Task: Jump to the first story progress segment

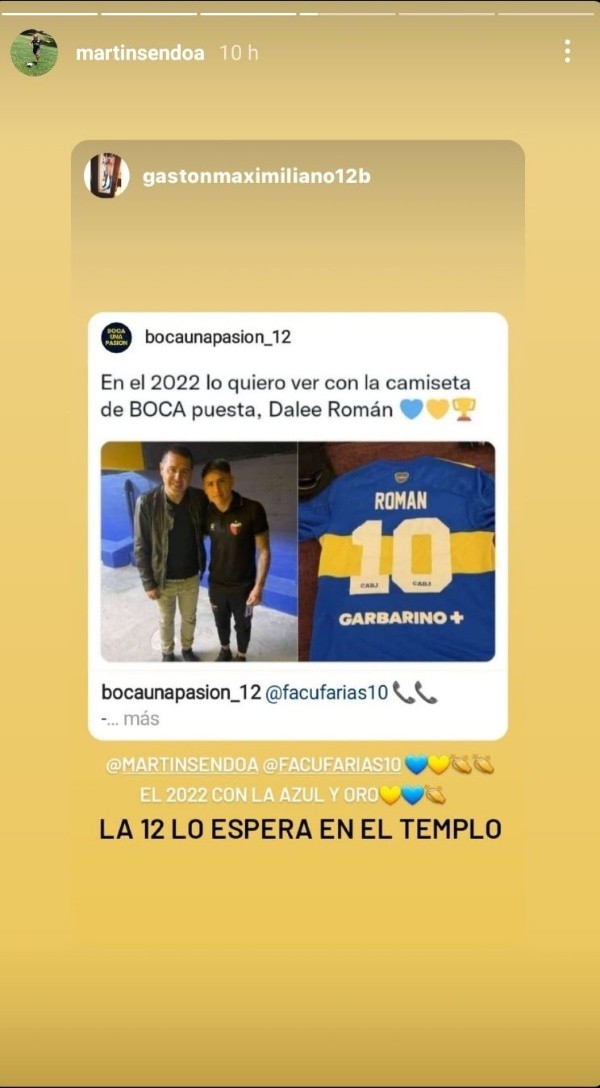Action: pyautogui.click(x=49, y=13)
